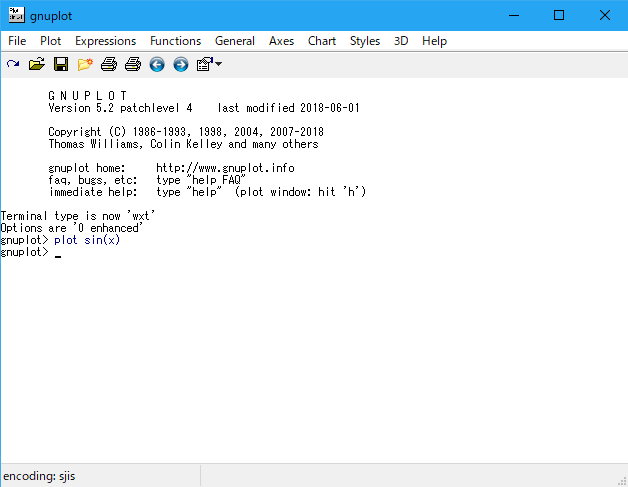The image size is (628, 487).
Task: Click the http://www.gnuplot.info URL text
Action: pos(225,168)
